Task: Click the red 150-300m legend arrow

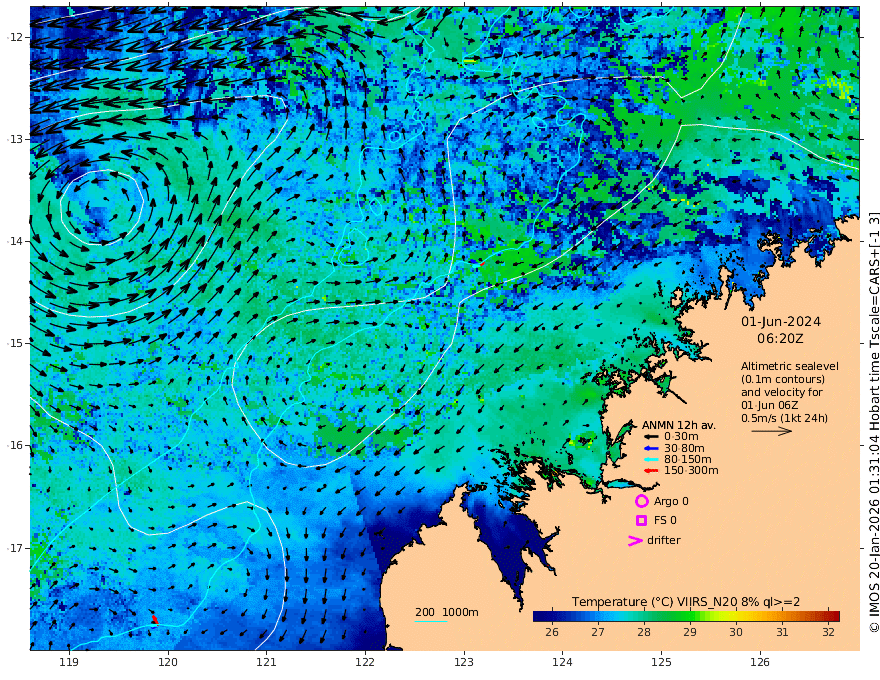Action: point(651,471)
